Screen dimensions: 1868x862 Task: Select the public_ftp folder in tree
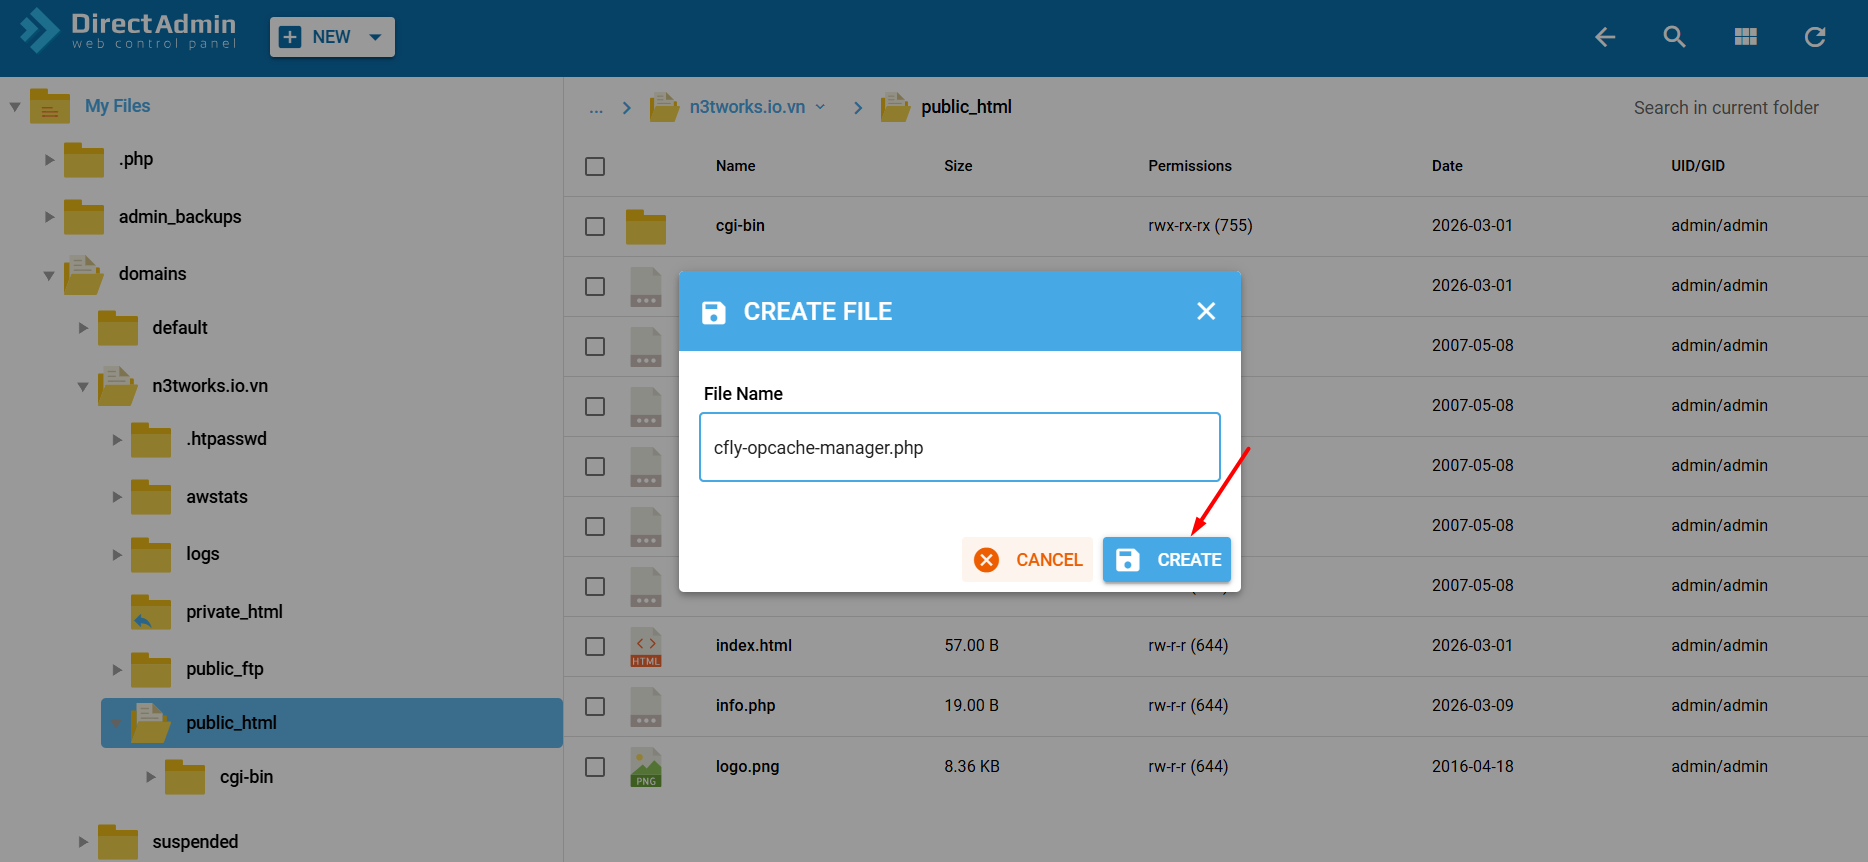coord(224,669)
